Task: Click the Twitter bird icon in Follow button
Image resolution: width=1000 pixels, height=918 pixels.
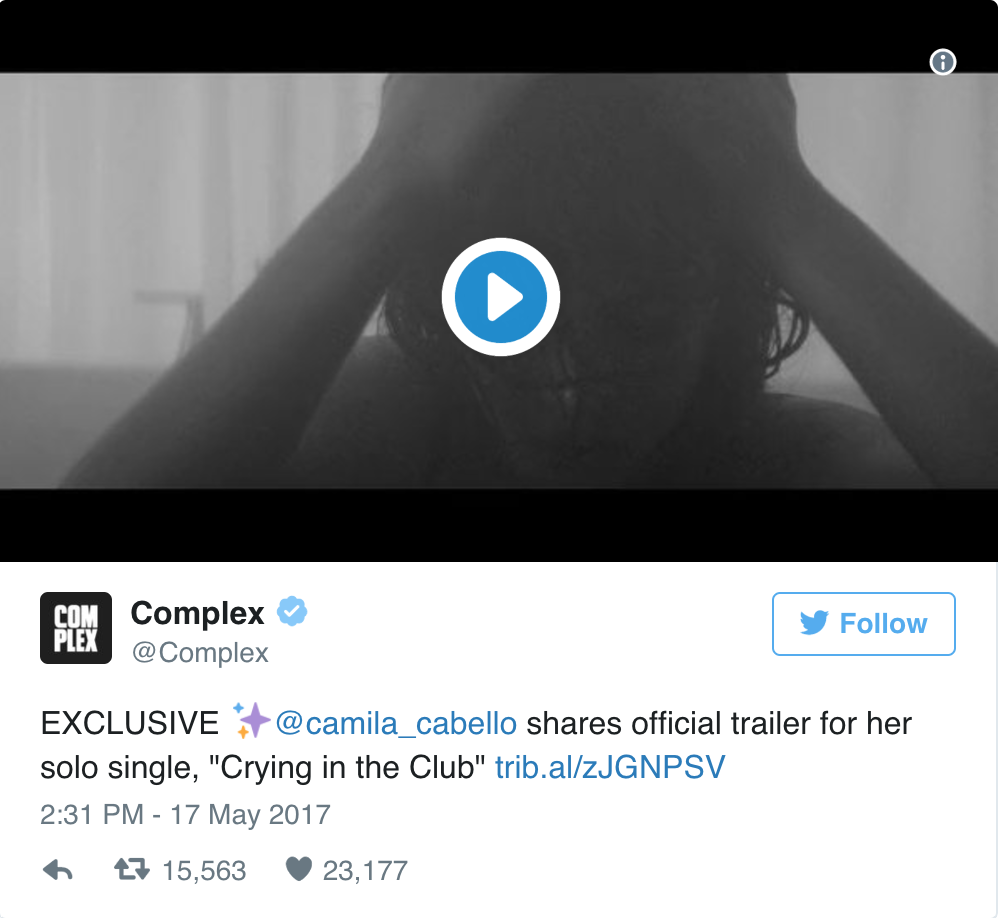Action: pyautogui.click(x=814, y=623)
